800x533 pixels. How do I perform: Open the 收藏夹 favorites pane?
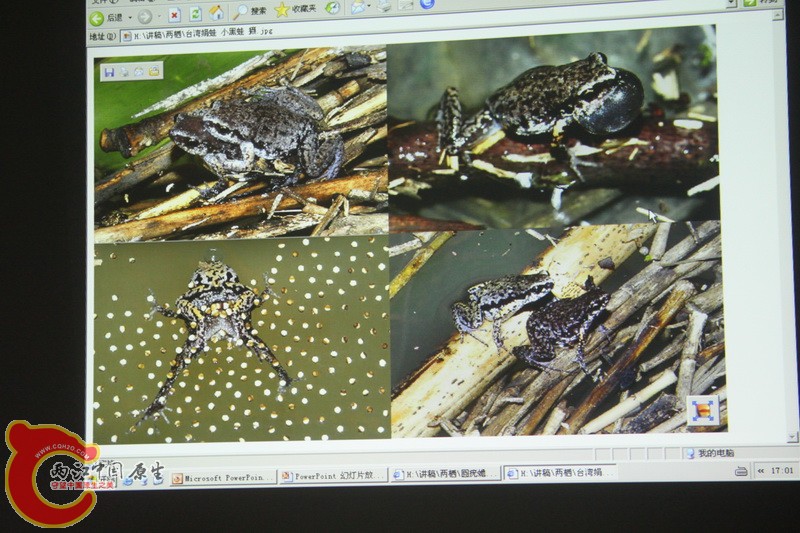pyautogui.click(x=296, y=9)
